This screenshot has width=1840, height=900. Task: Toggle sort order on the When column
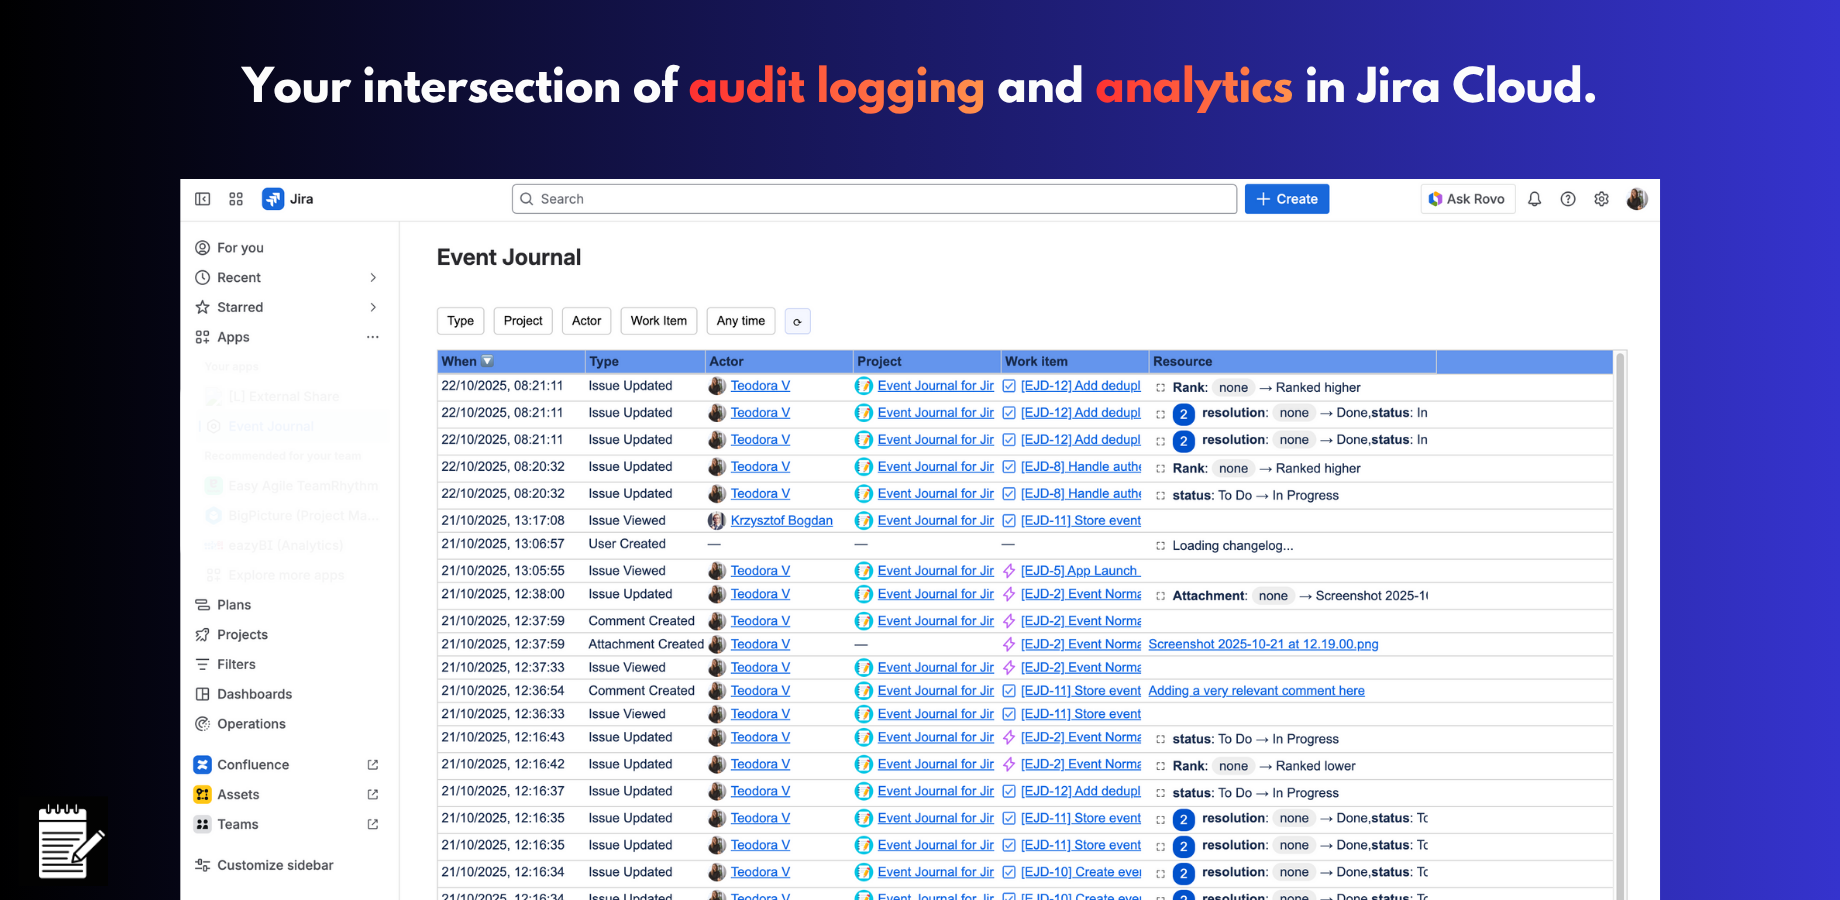[x=488, y=360]
